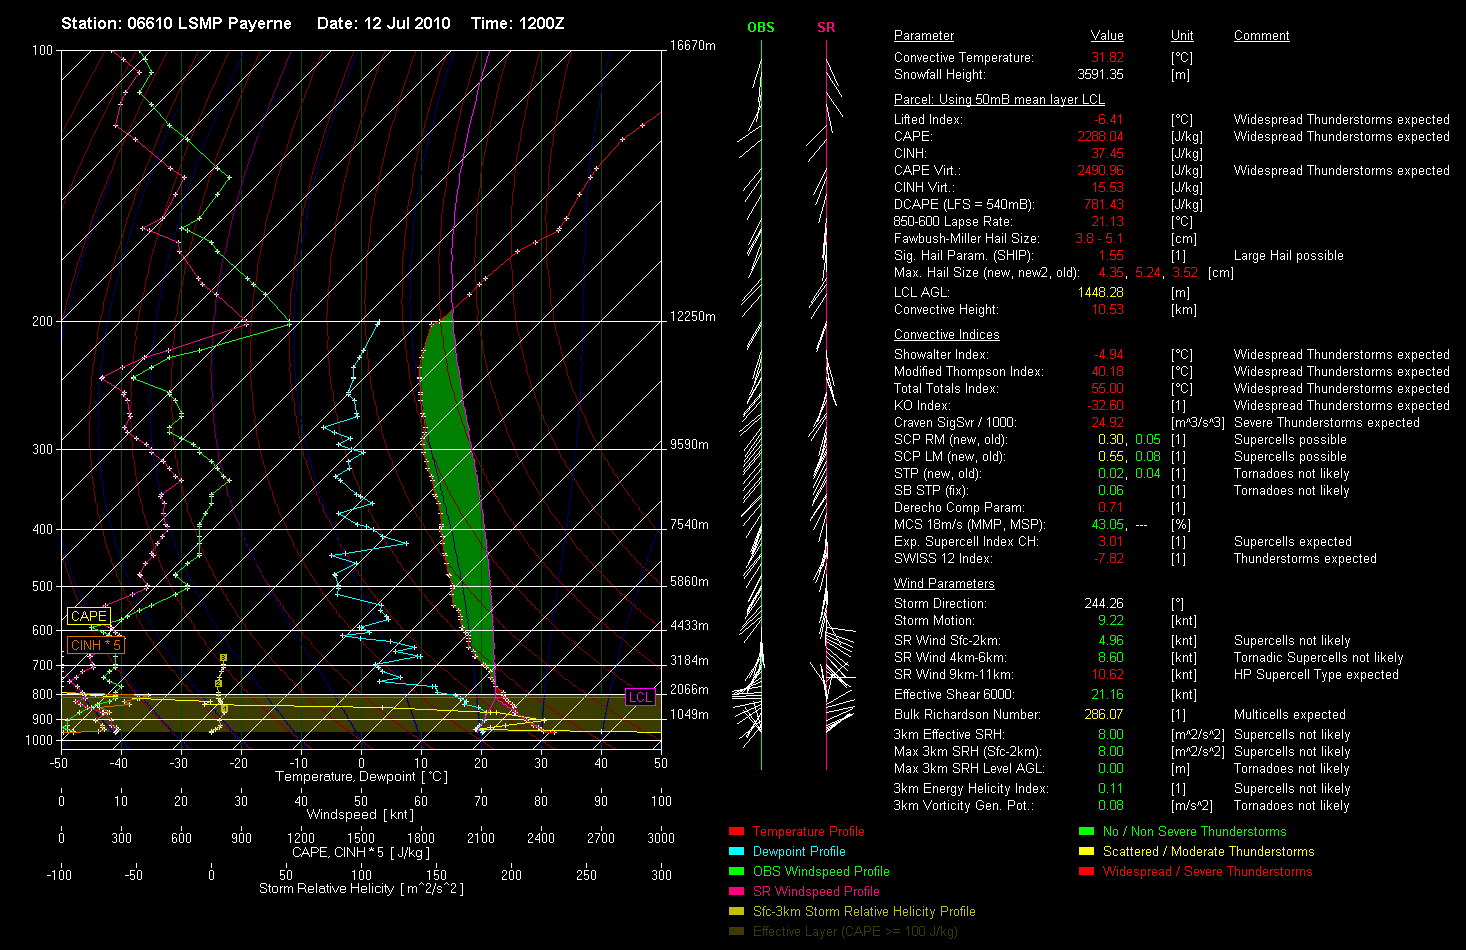The image size is (1466, 950).
Task: Click the Parameter column header
Action: pyautogui.click(x=923, y=36)
